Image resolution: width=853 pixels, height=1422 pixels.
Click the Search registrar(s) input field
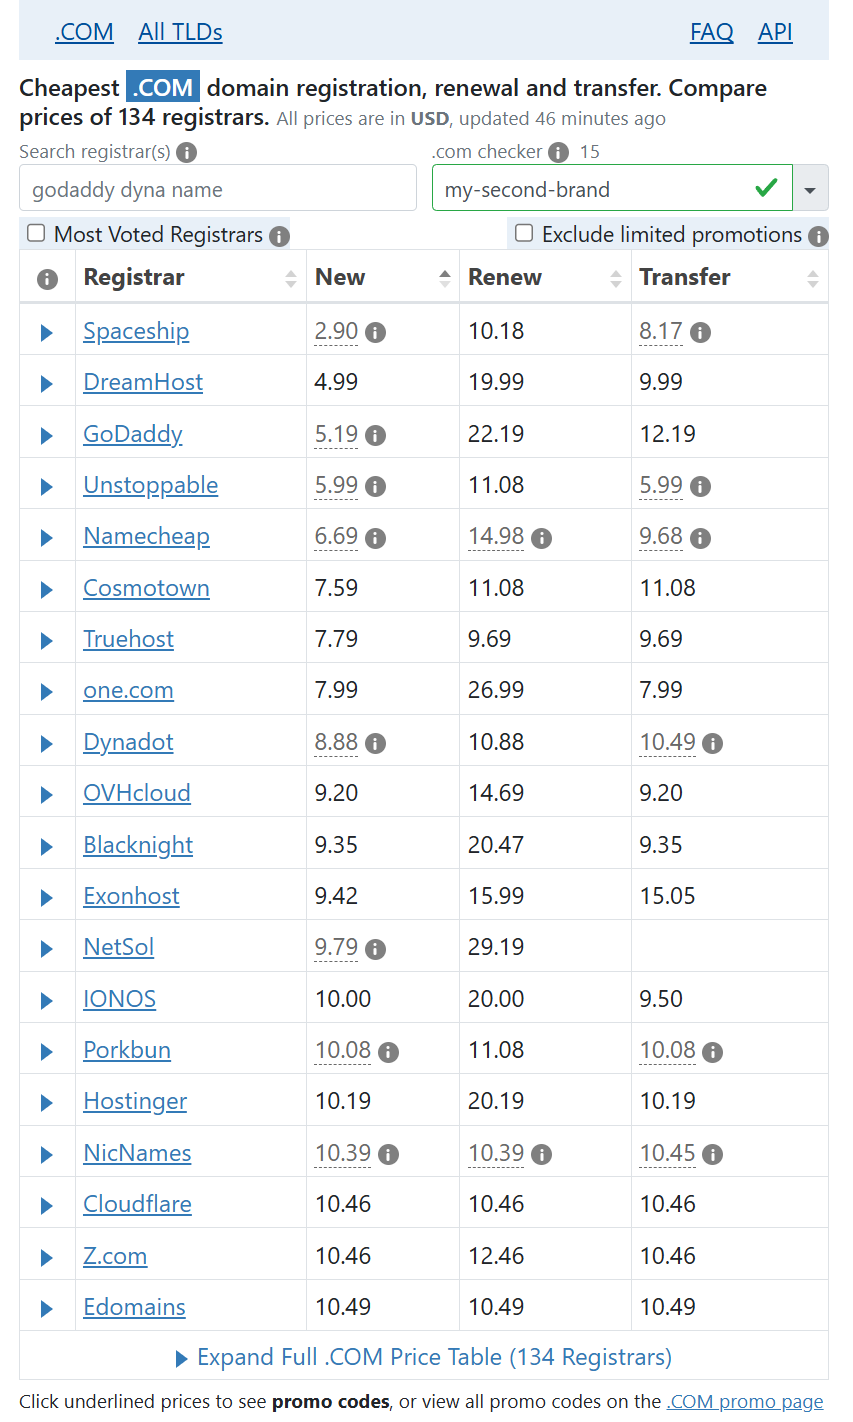(218, 189)
